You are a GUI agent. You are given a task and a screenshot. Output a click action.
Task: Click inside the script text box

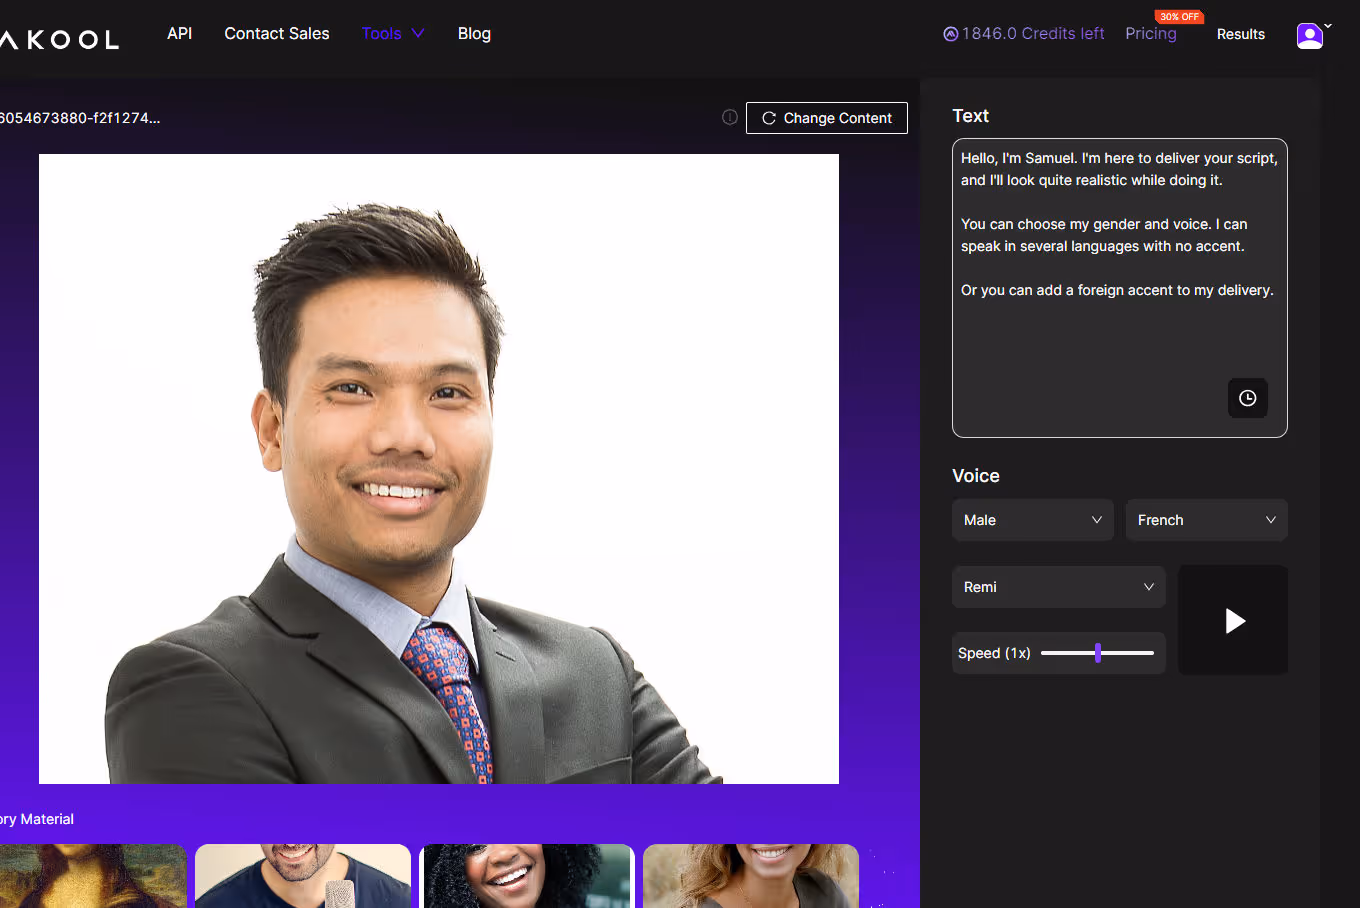coord(1120,288)
